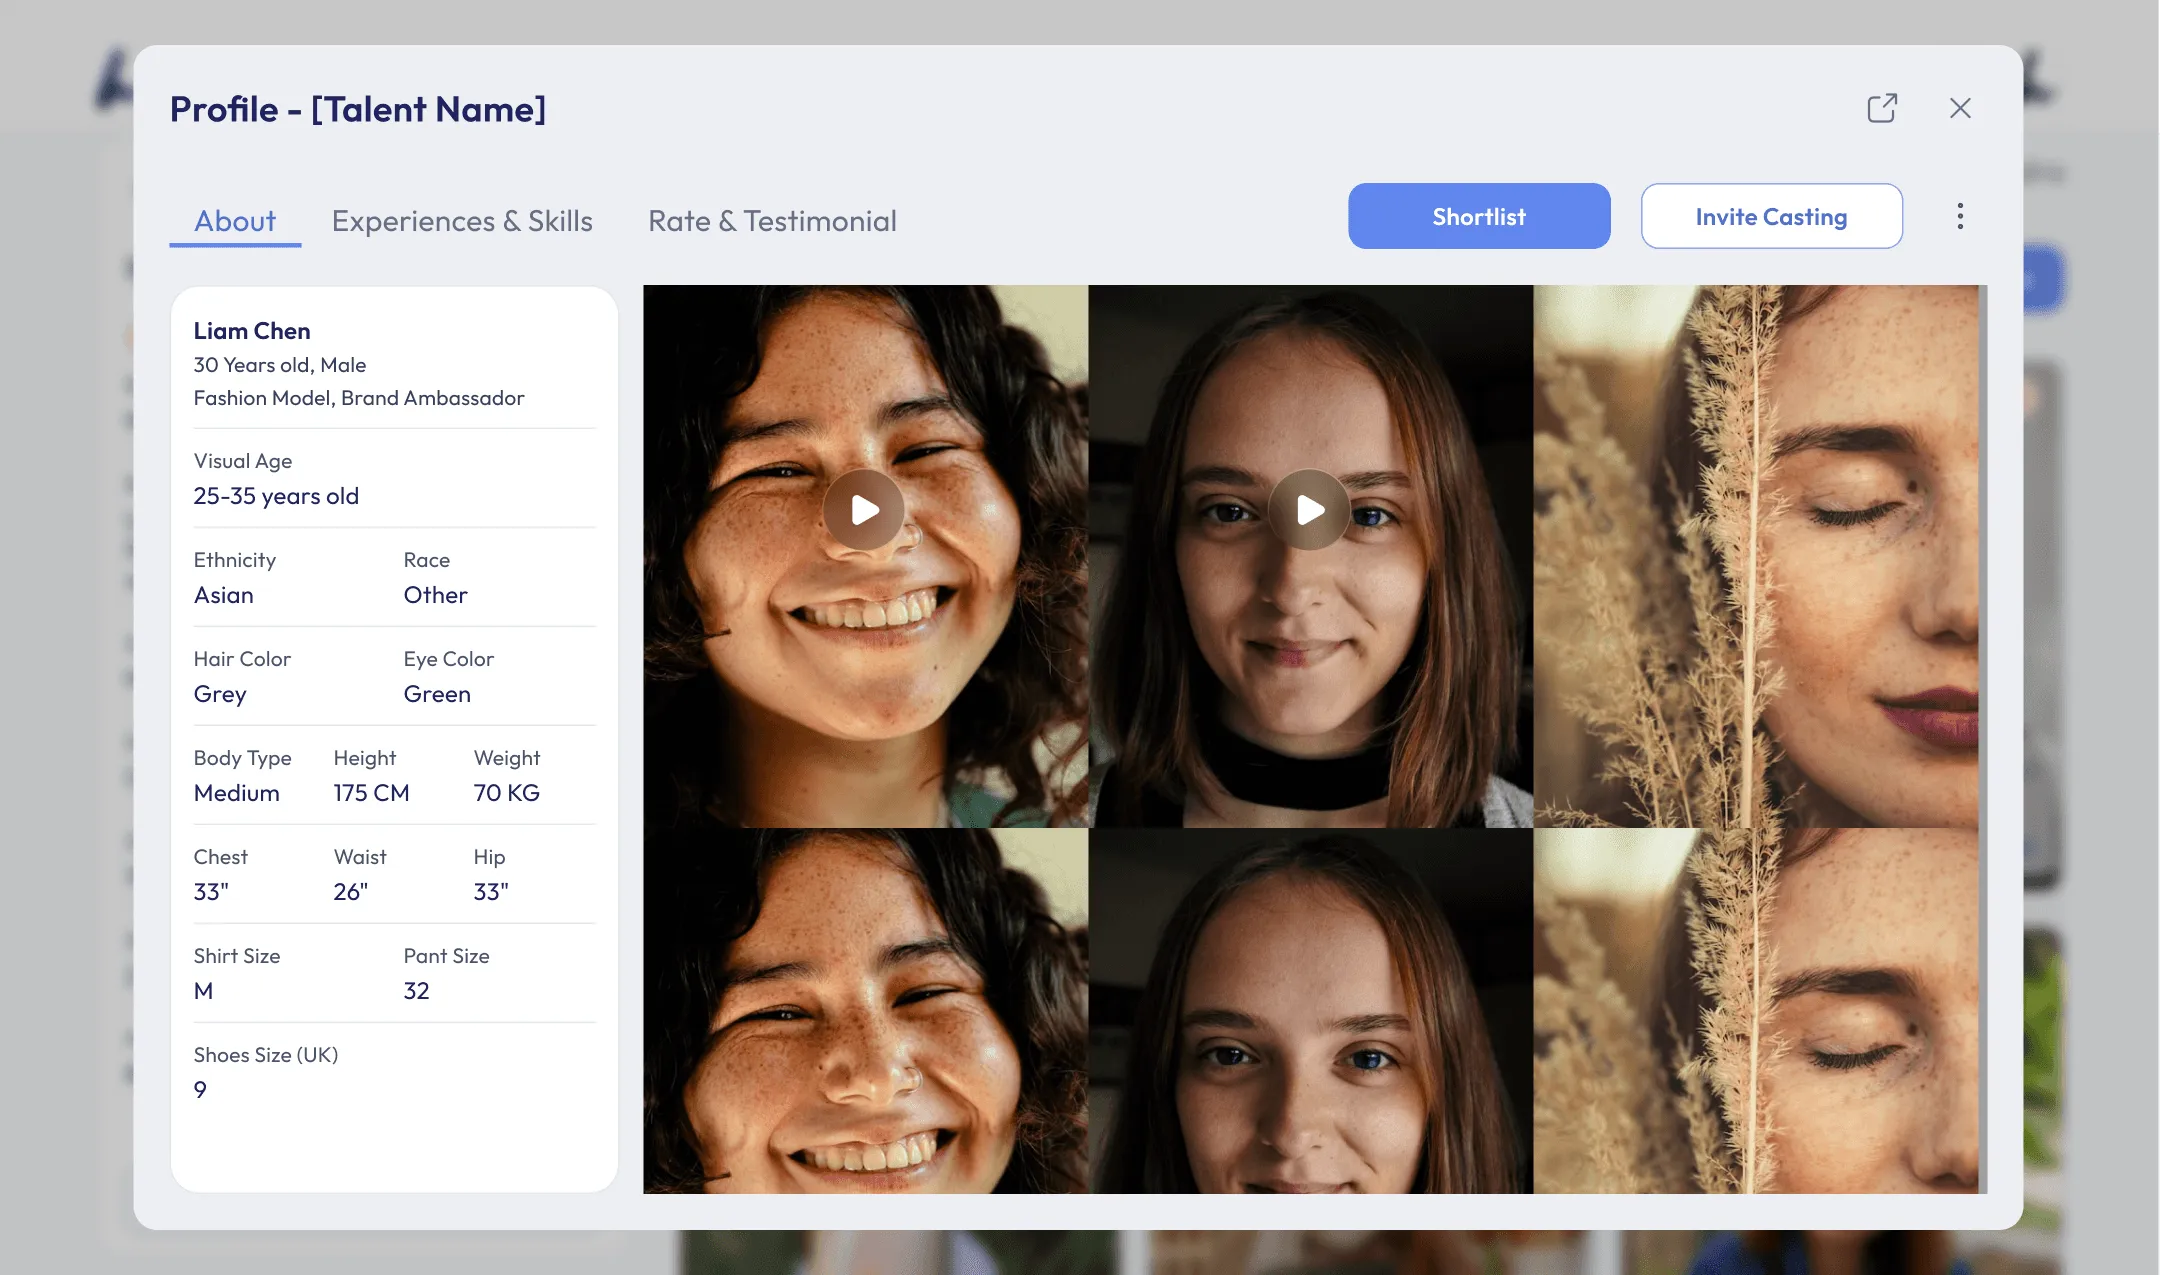
Task: Click the Profile - [Talent Name] title
Action: point(358,109)
